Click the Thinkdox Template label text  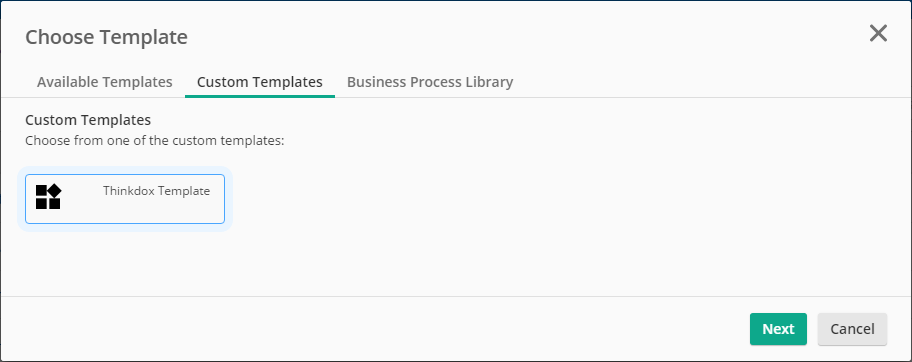click(156, 191)
